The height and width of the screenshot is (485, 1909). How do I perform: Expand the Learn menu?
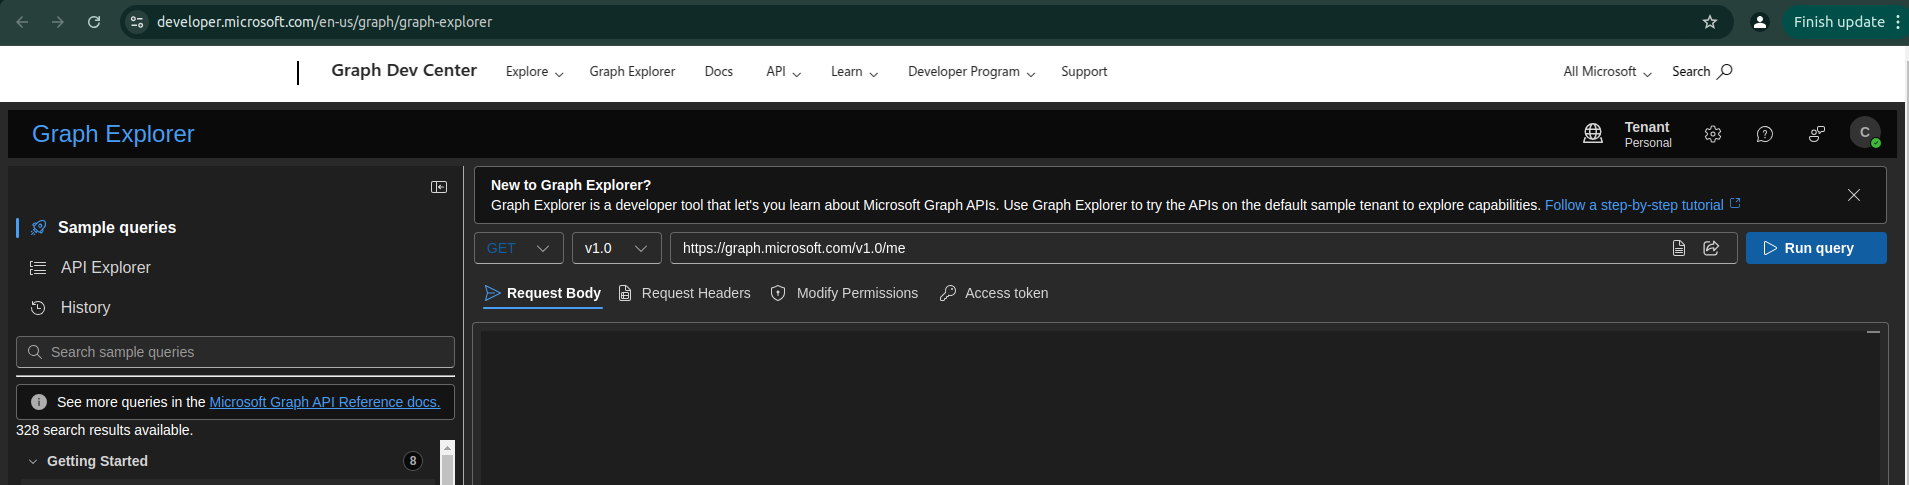click(x=855, y=72)
